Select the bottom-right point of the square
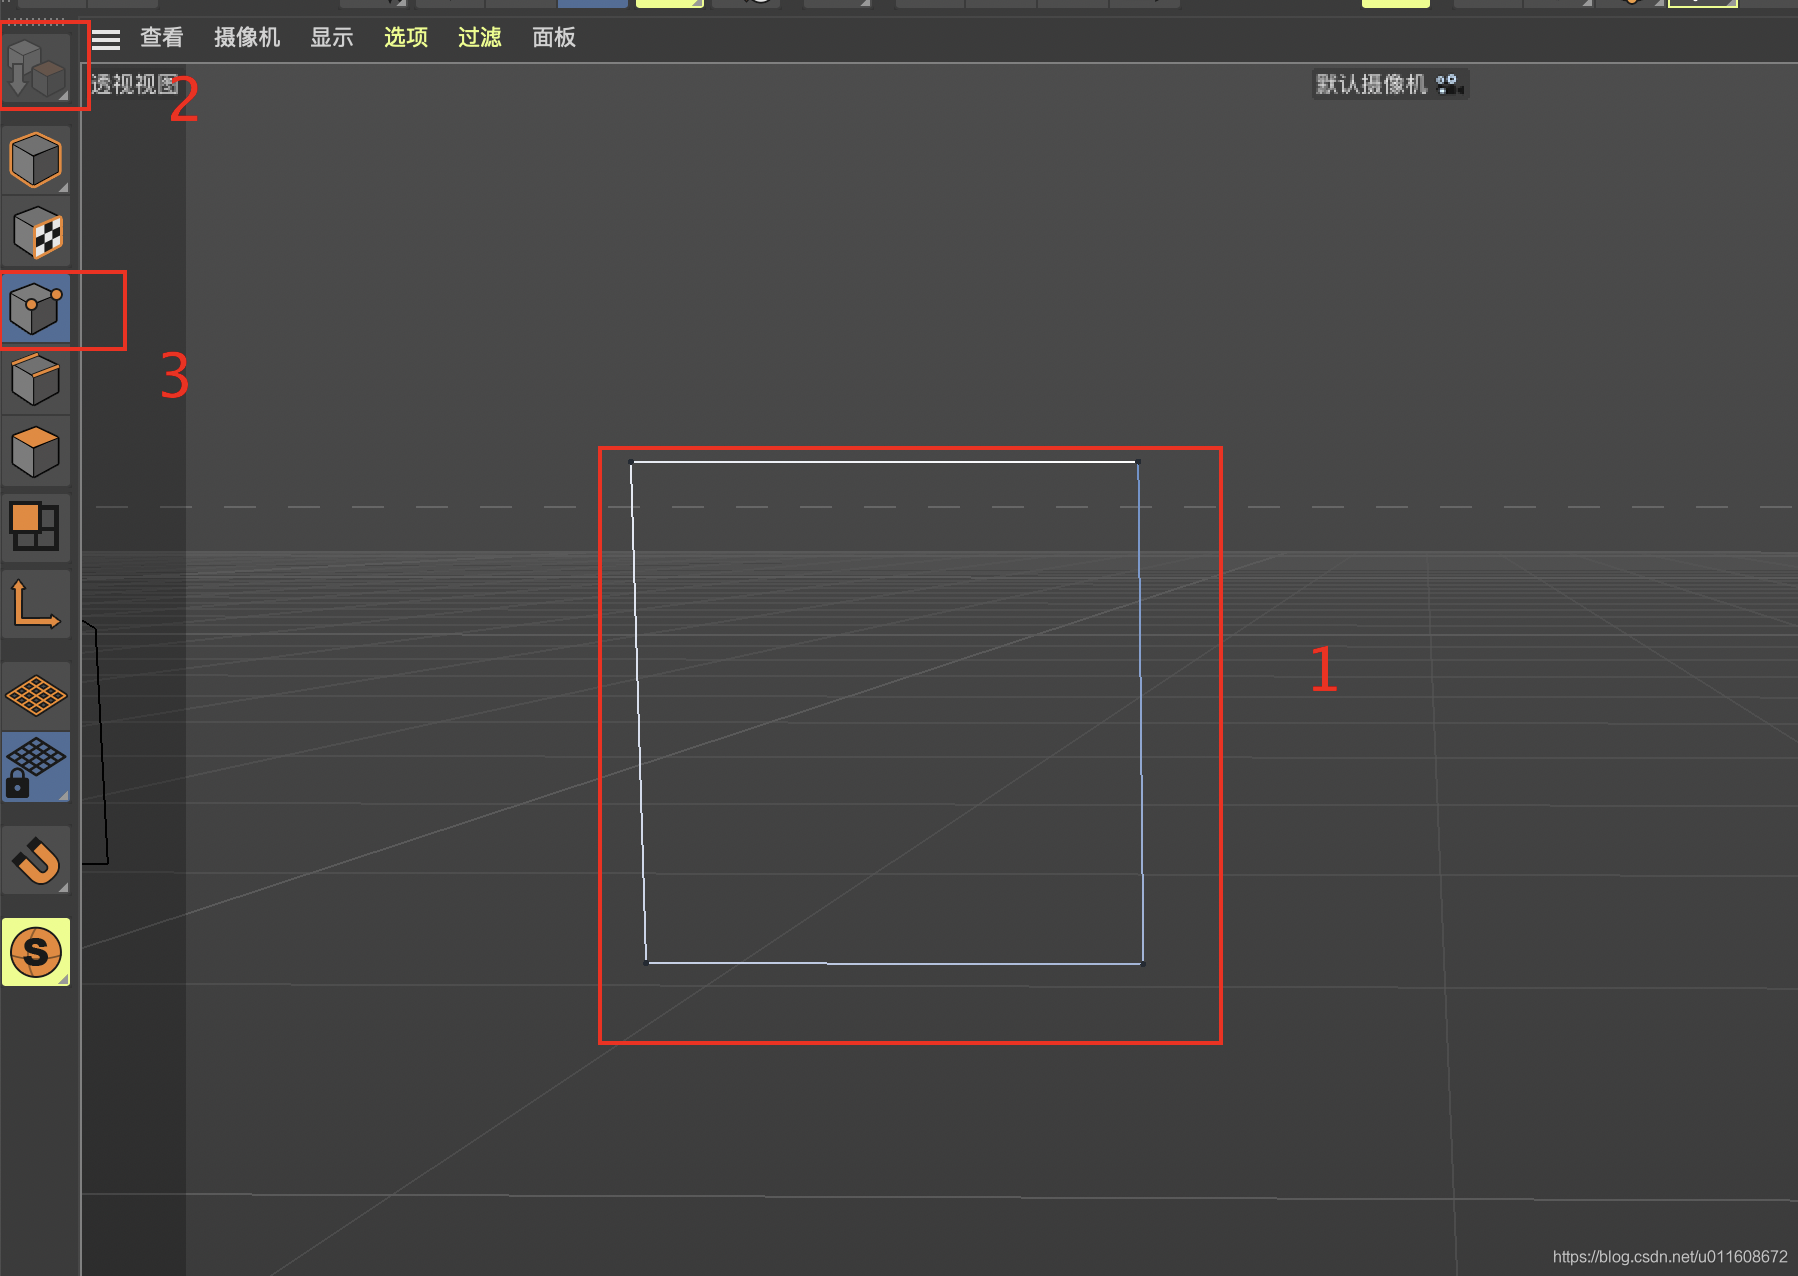Image resolution: width=1798 pixels, height=1276 pixels. coord(1143,964)
